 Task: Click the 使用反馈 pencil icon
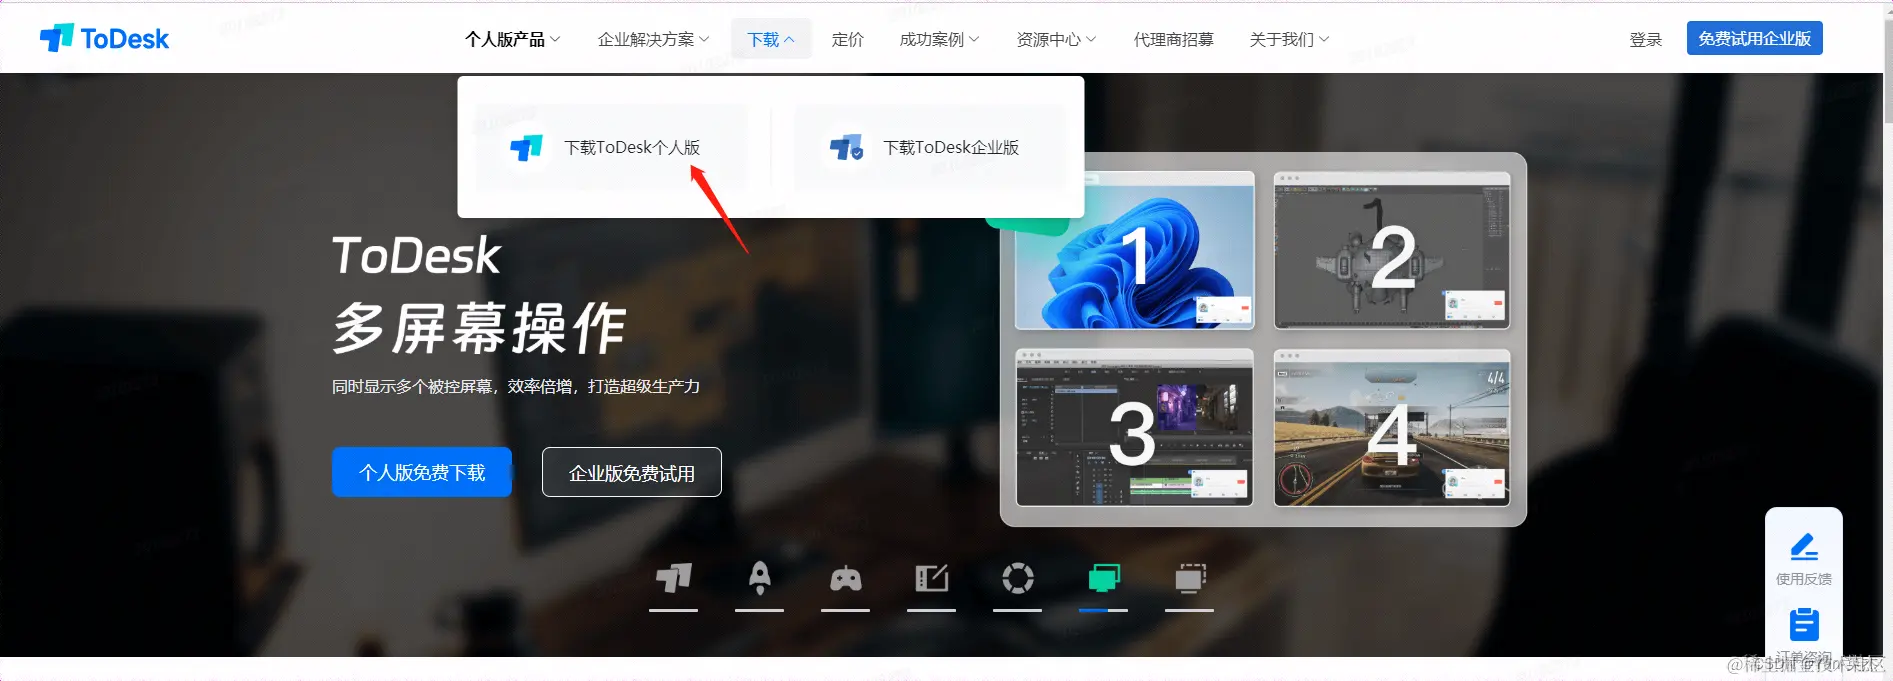click(x=1804, y=547)
